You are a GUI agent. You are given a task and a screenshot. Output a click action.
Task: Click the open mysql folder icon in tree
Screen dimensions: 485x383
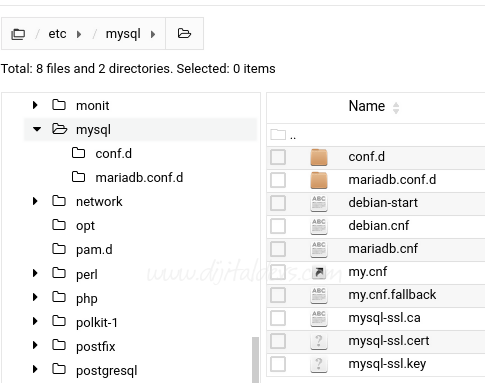pyautogui.click(x=60, y=129)
